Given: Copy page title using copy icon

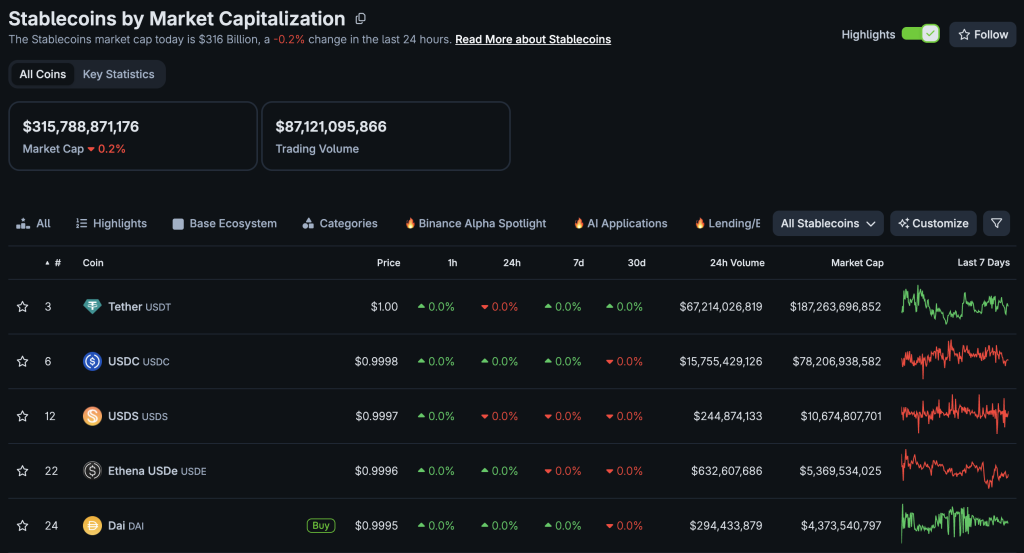Looking at the screenshot, I should (361, 18).
